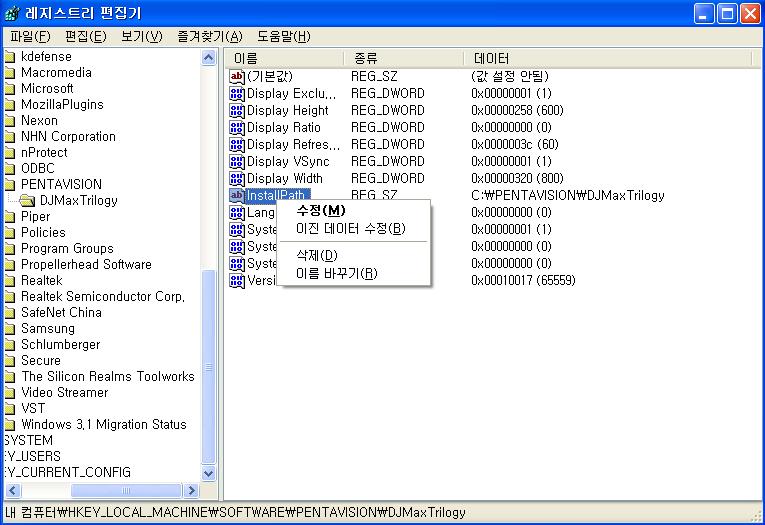
Task: Click the VST folder icon
Action: point(10,409)
